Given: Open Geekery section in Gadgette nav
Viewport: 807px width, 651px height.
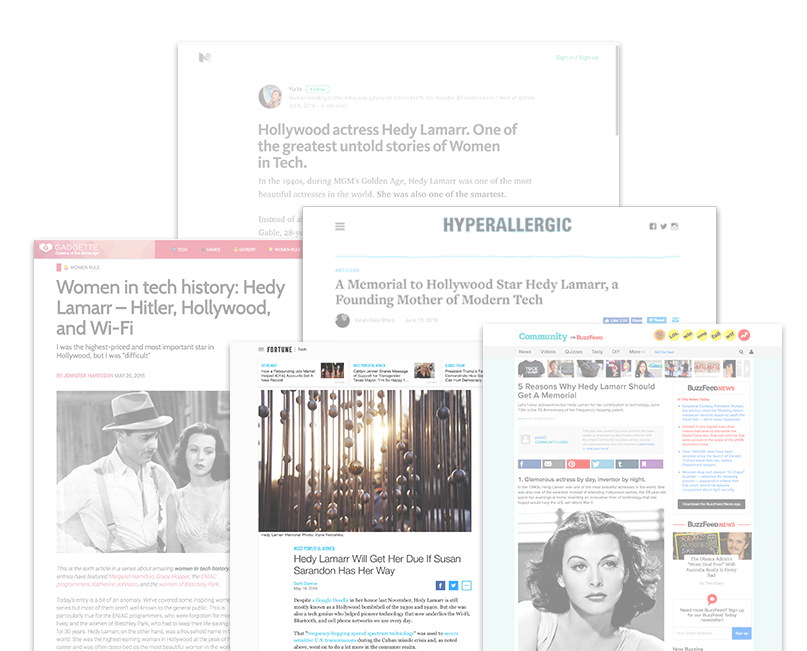Looking at the screenshot, I should [x=244, y=249].
